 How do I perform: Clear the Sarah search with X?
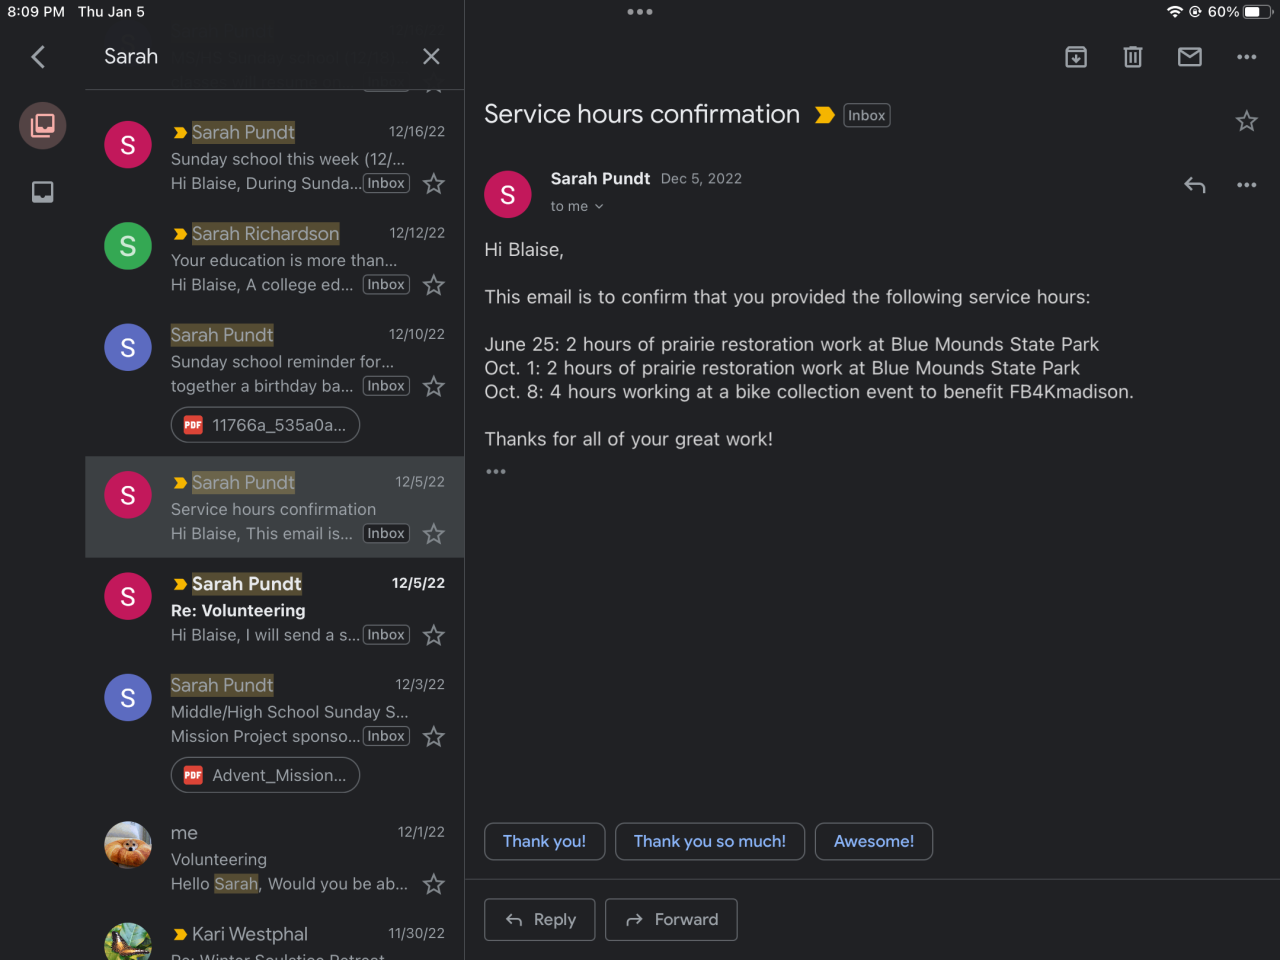click(x=431, y=57)
